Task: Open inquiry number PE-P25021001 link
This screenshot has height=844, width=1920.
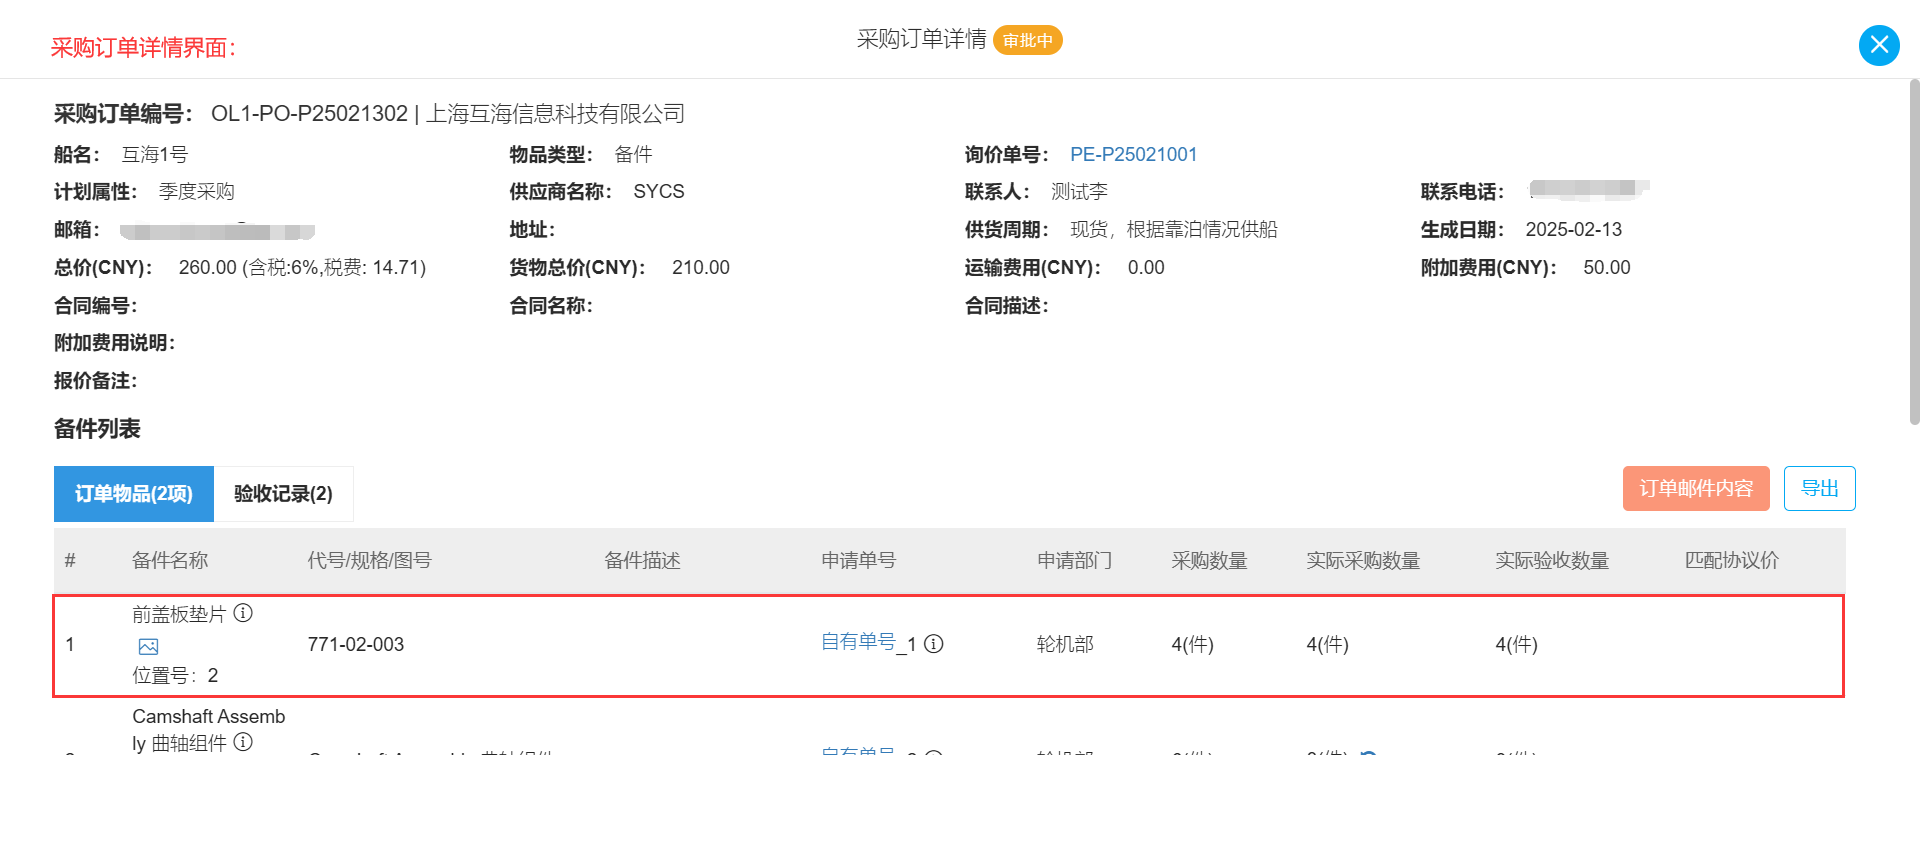Action: (1133, 155)
